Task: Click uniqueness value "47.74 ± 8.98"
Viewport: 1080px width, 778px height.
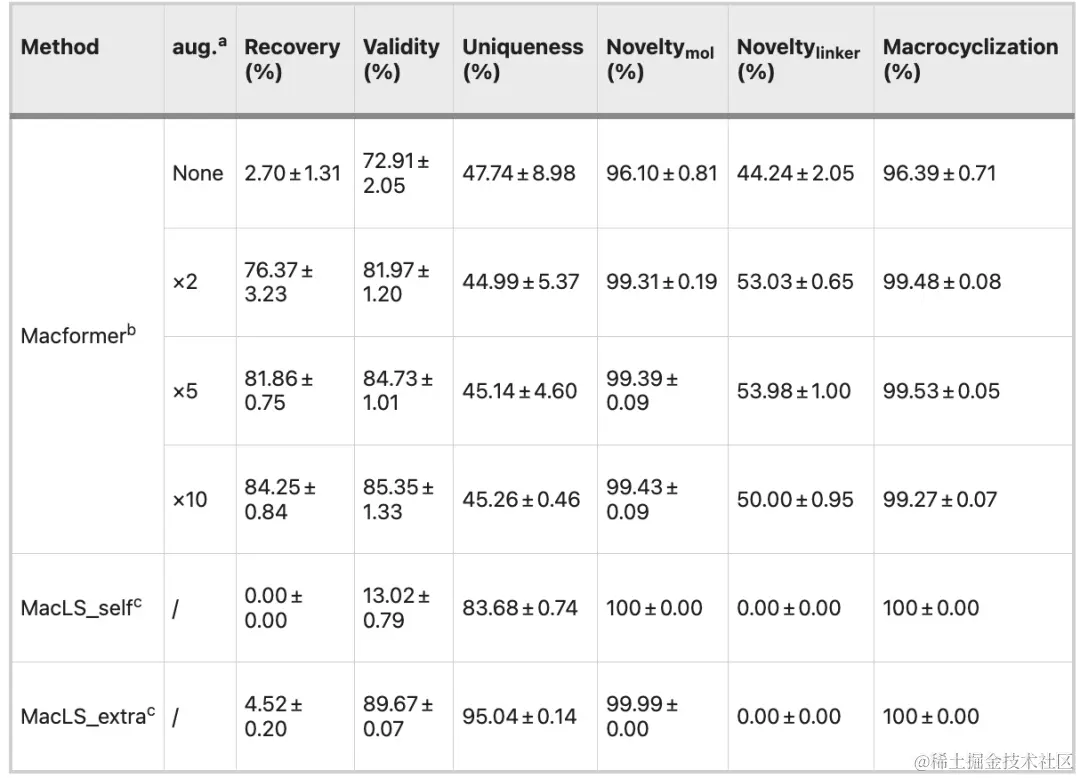Action: click(519, 173)
